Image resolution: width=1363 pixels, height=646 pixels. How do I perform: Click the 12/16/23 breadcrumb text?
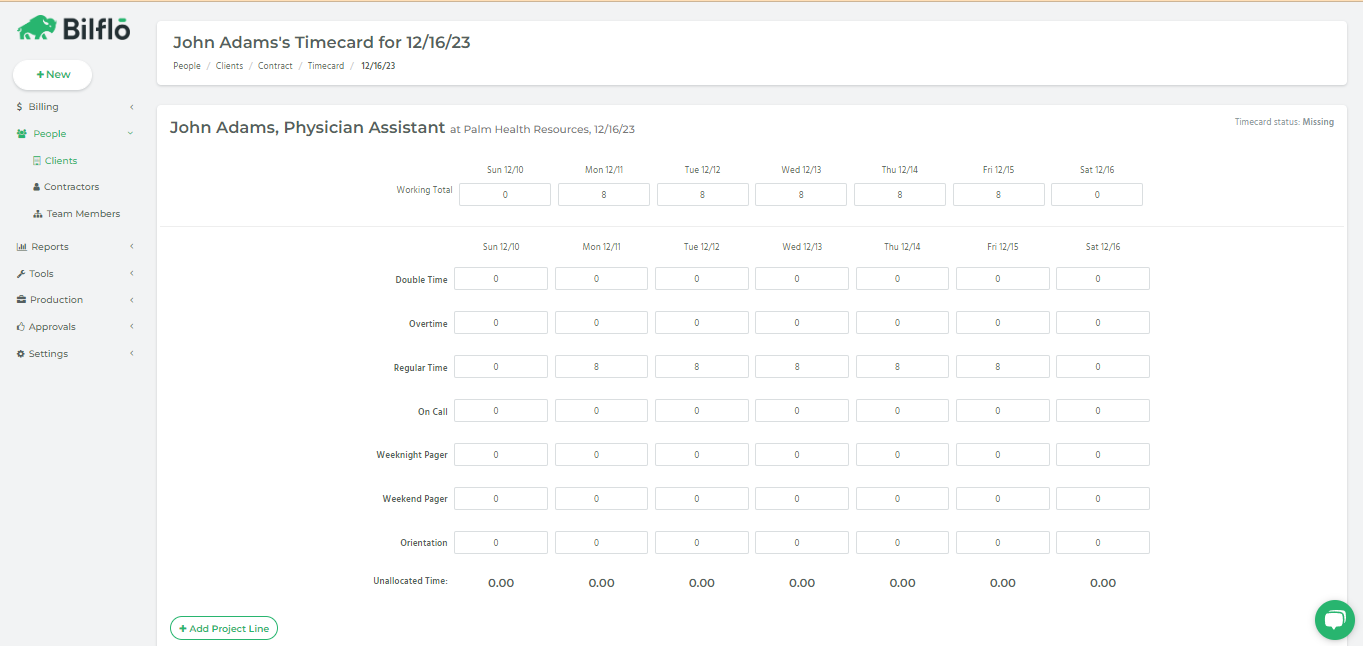coord(378,66)
